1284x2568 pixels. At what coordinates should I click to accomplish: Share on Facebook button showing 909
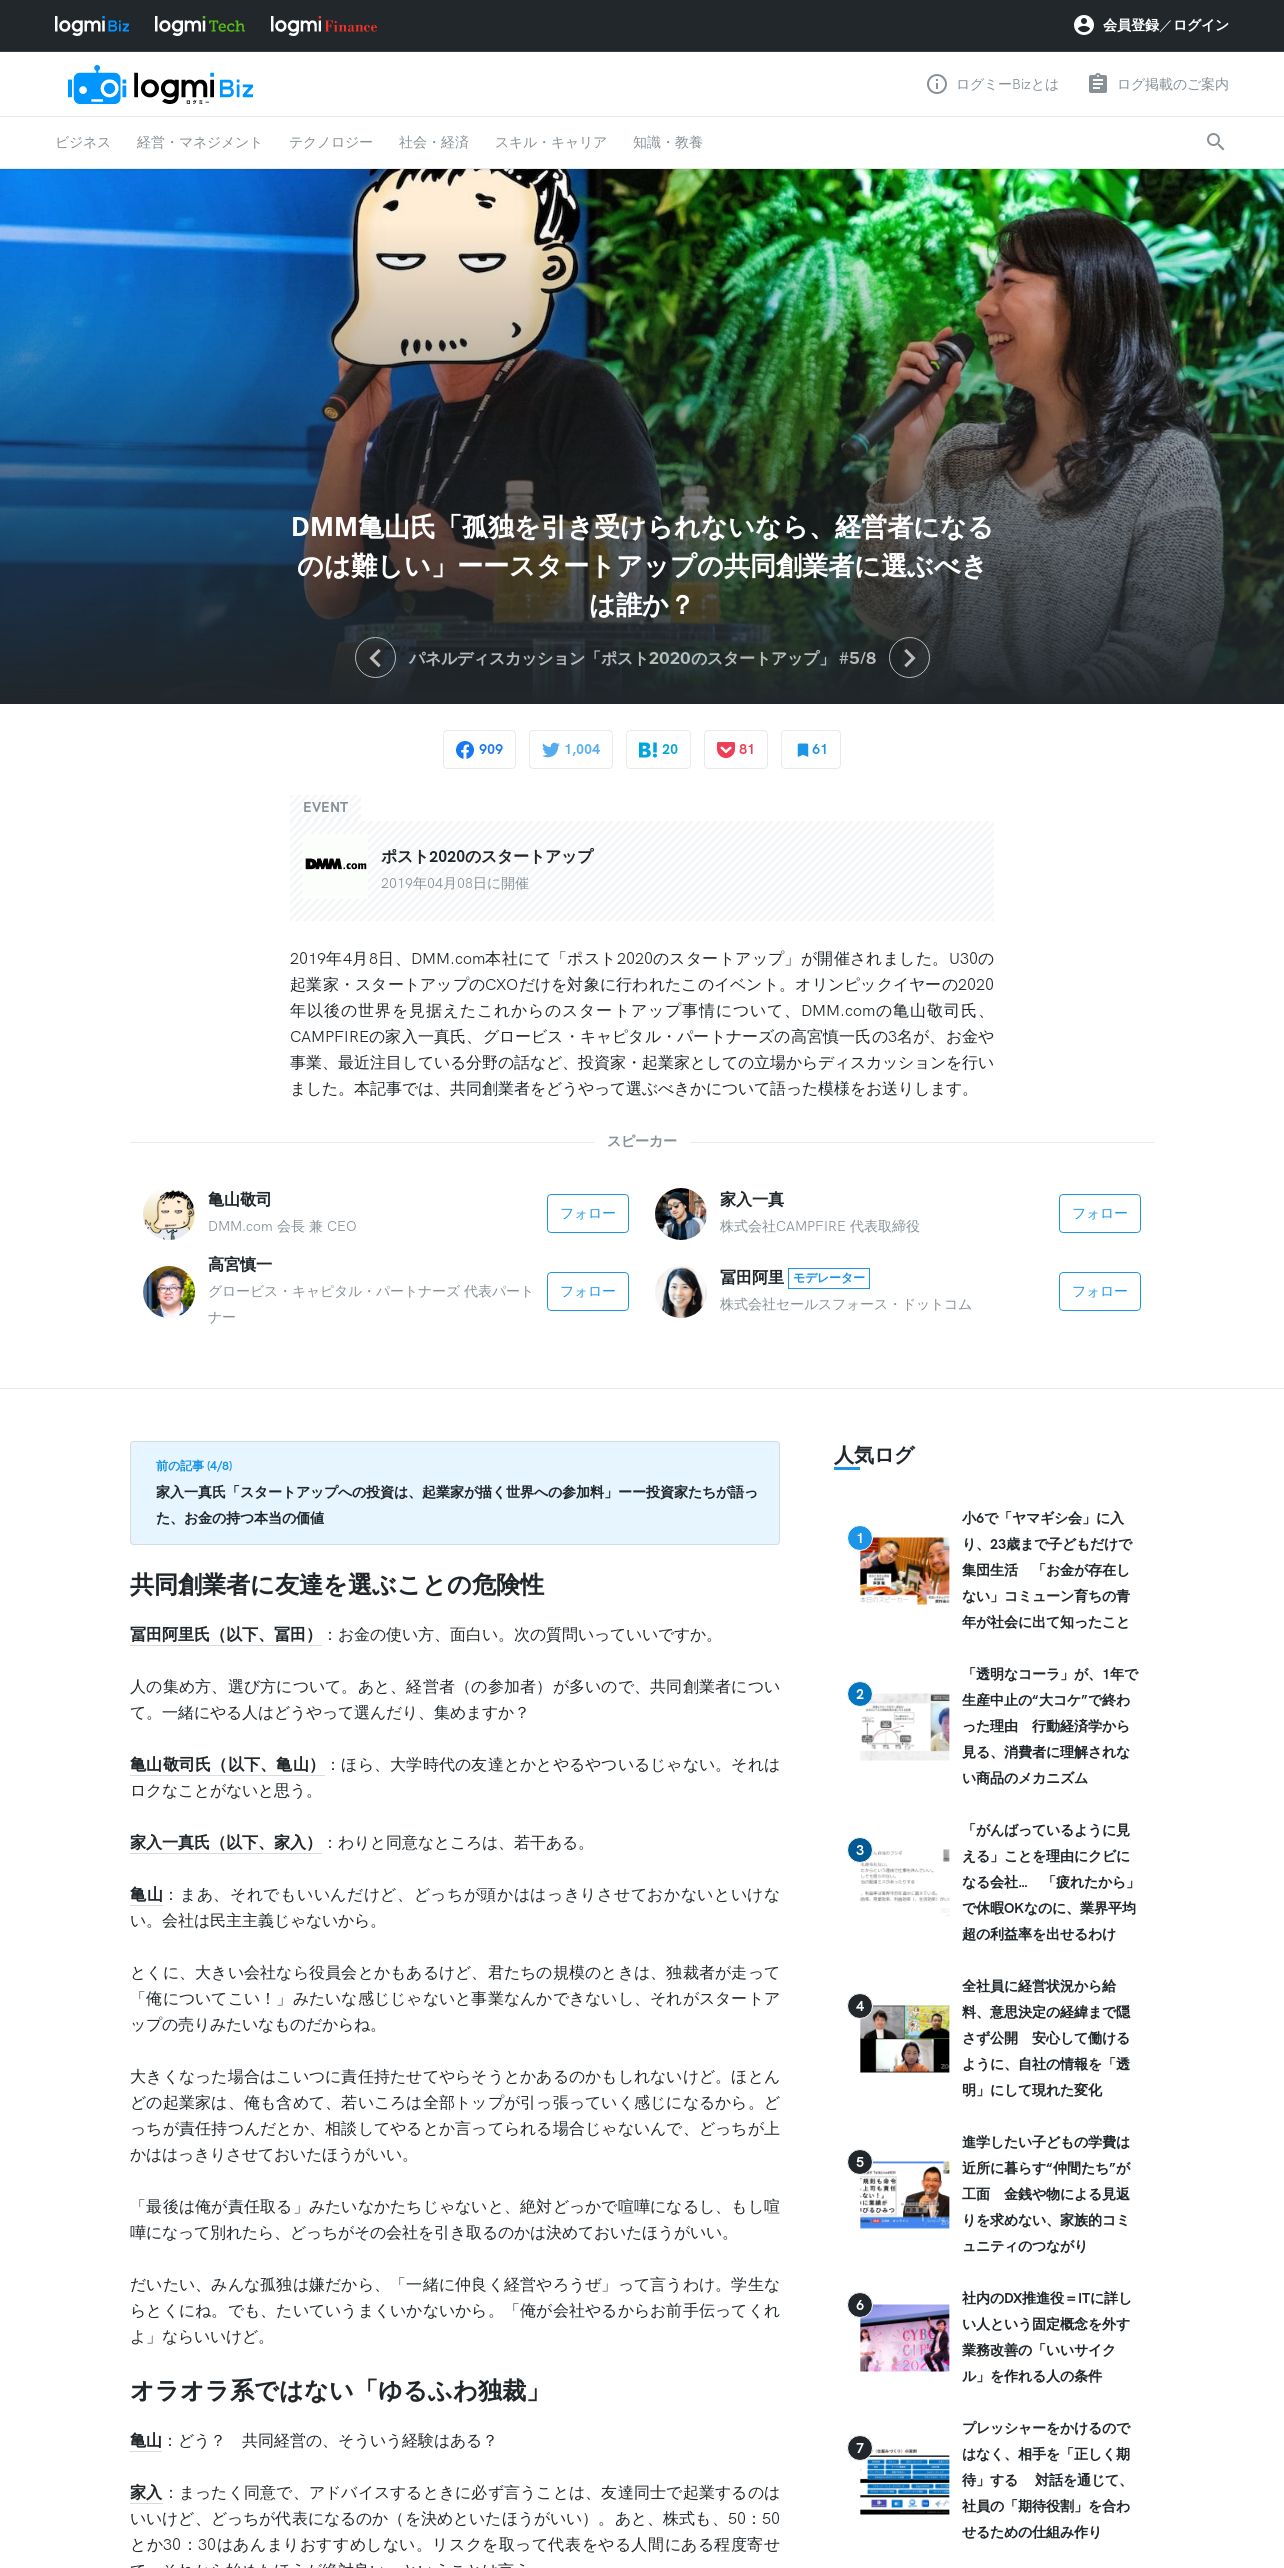pyautogui.click(x=479, y=749)
